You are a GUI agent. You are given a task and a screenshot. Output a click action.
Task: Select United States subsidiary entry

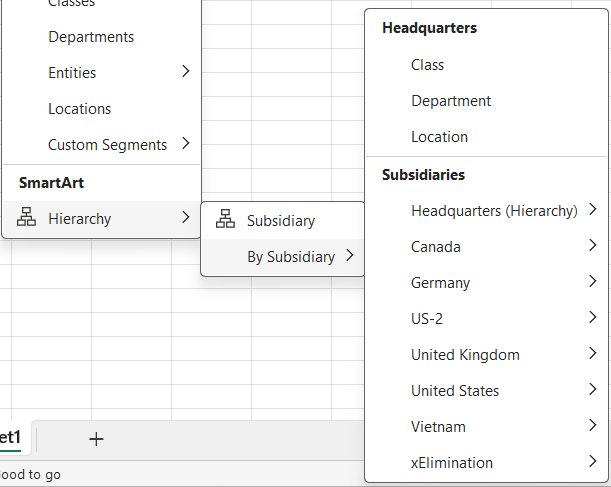455,391
